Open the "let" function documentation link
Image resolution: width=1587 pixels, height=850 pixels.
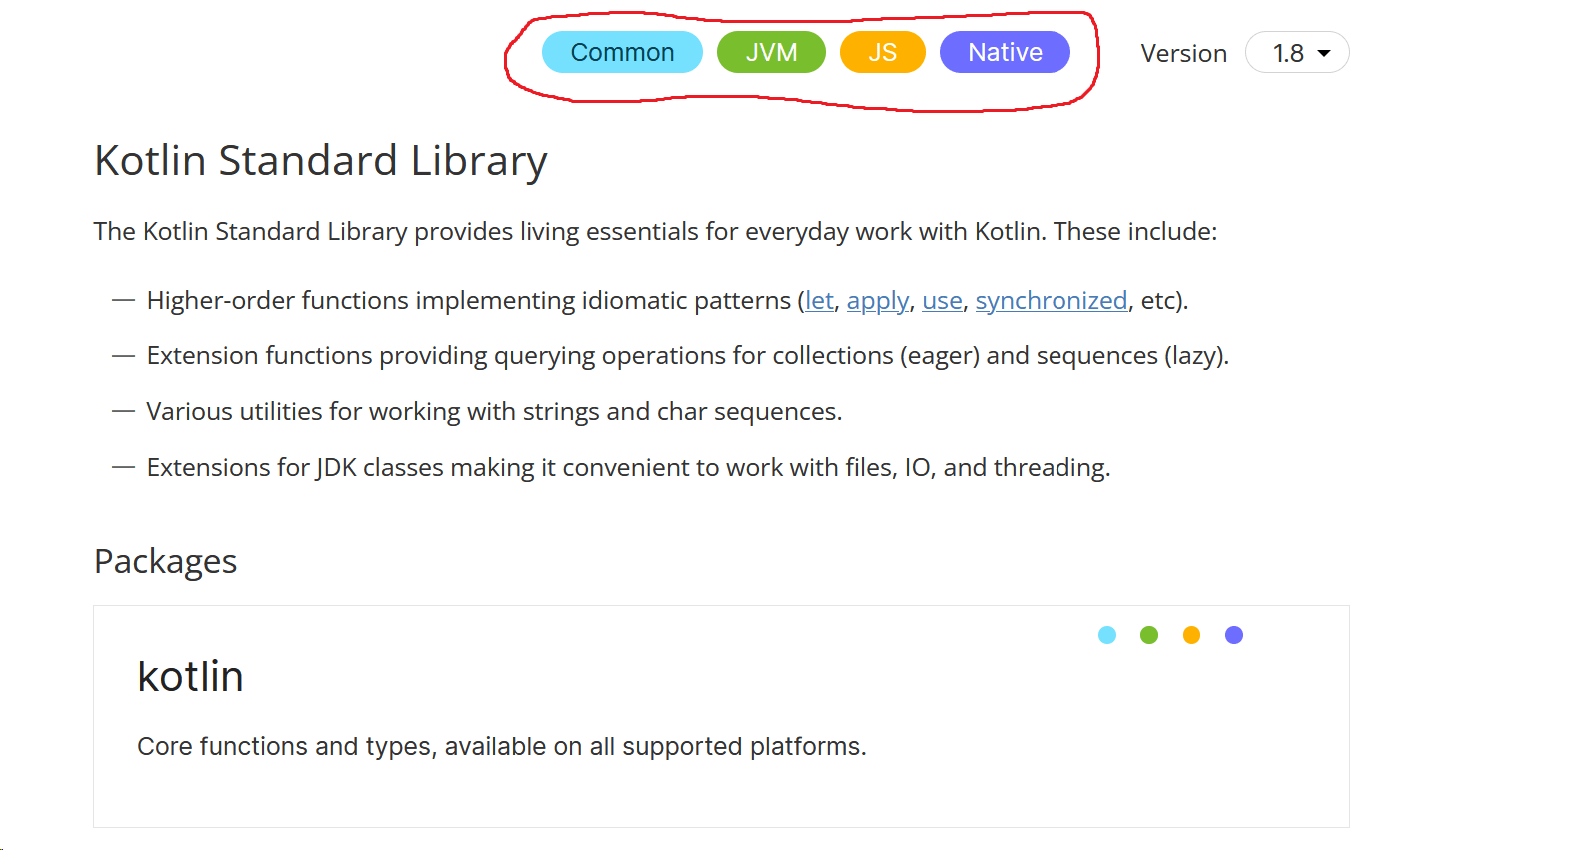coord(818,300)
